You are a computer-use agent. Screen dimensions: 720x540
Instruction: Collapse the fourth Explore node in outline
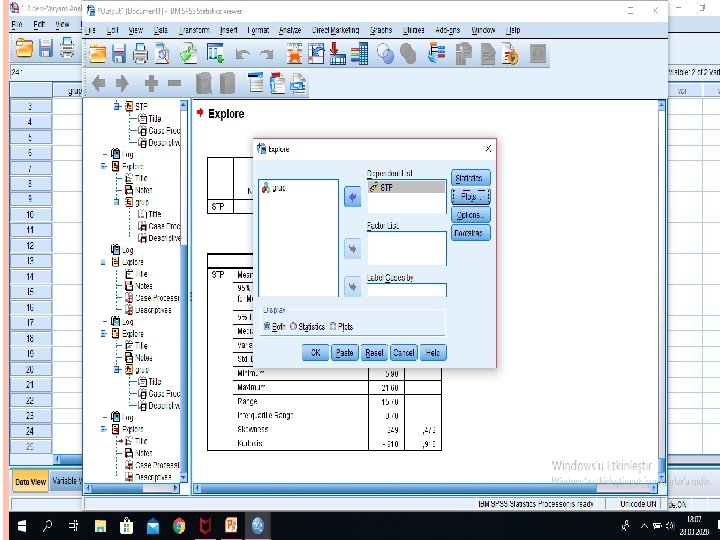104,333
